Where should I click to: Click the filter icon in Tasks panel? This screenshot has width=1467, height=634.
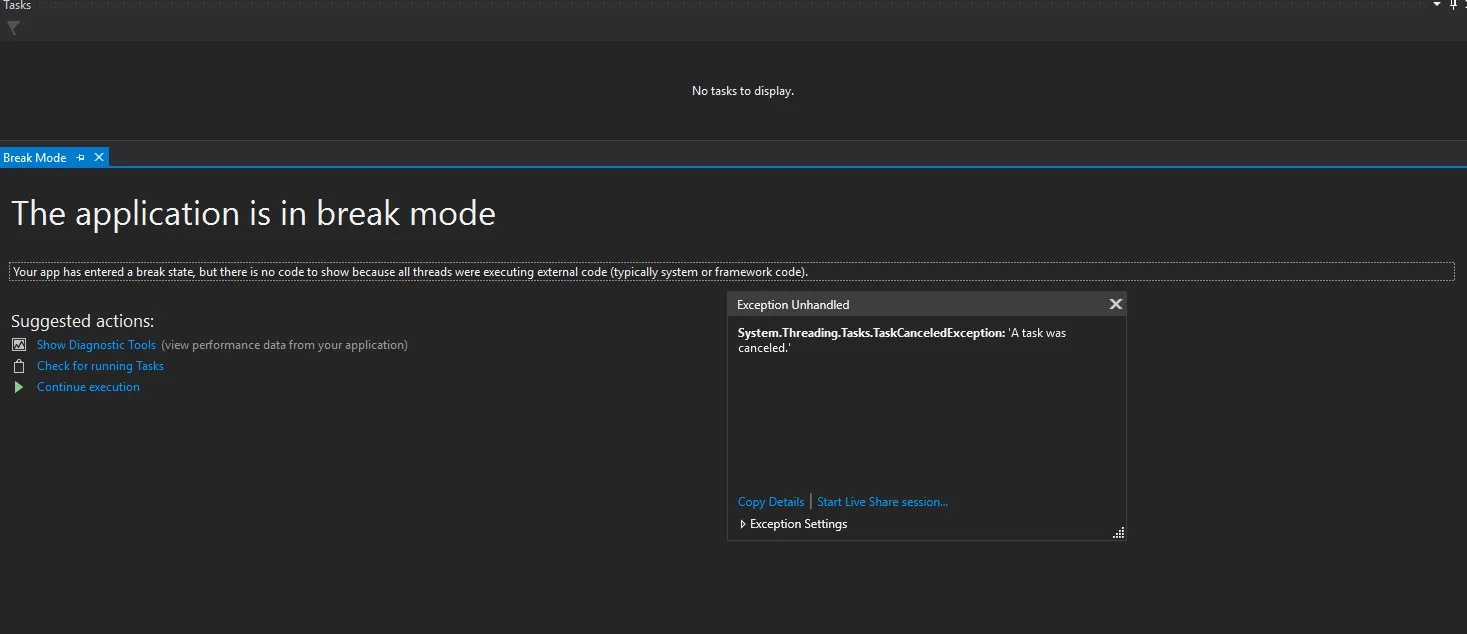pos(13,28)
